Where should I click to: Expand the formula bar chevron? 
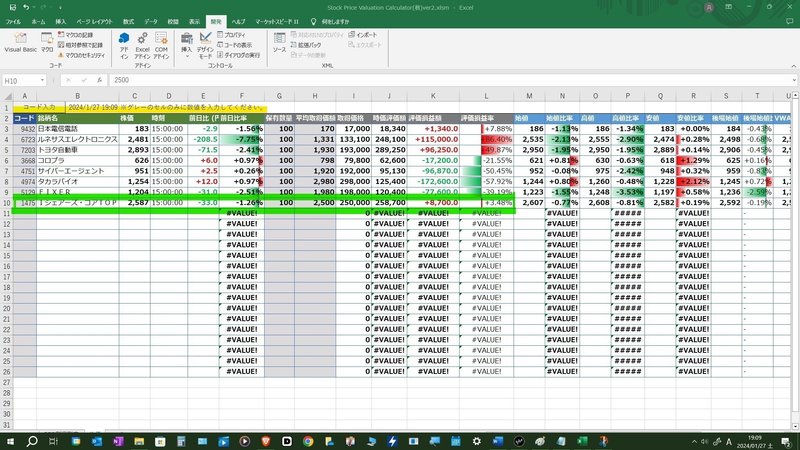[794, 80]
